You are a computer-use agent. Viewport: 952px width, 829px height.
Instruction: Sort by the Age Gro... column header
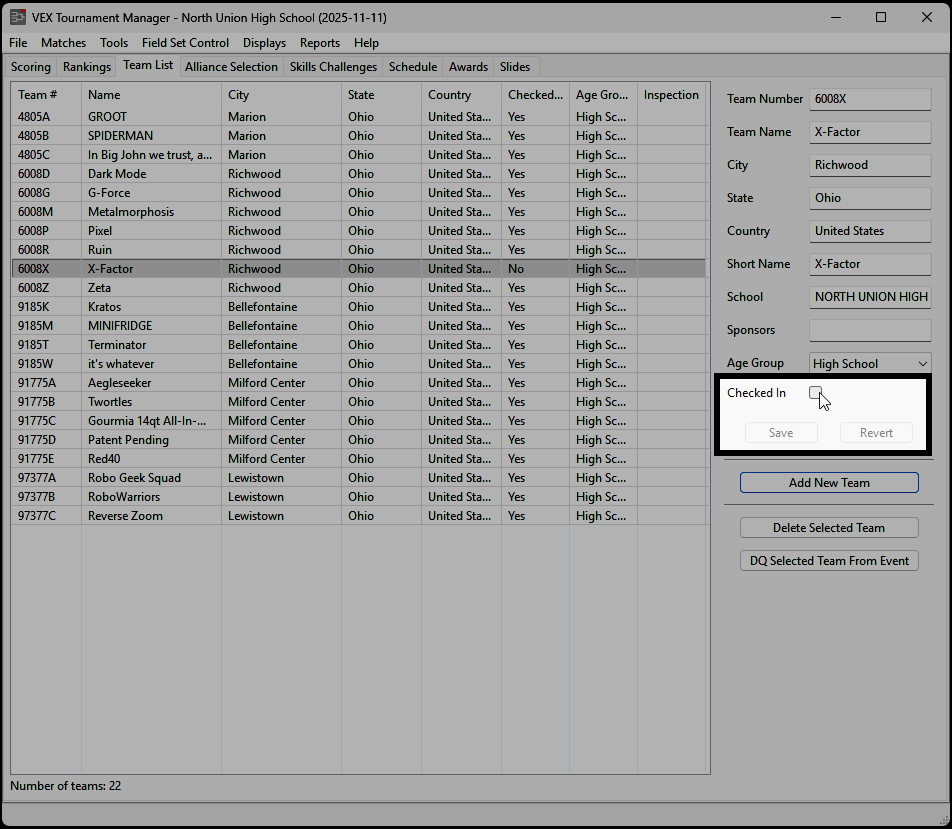[604, 95]
